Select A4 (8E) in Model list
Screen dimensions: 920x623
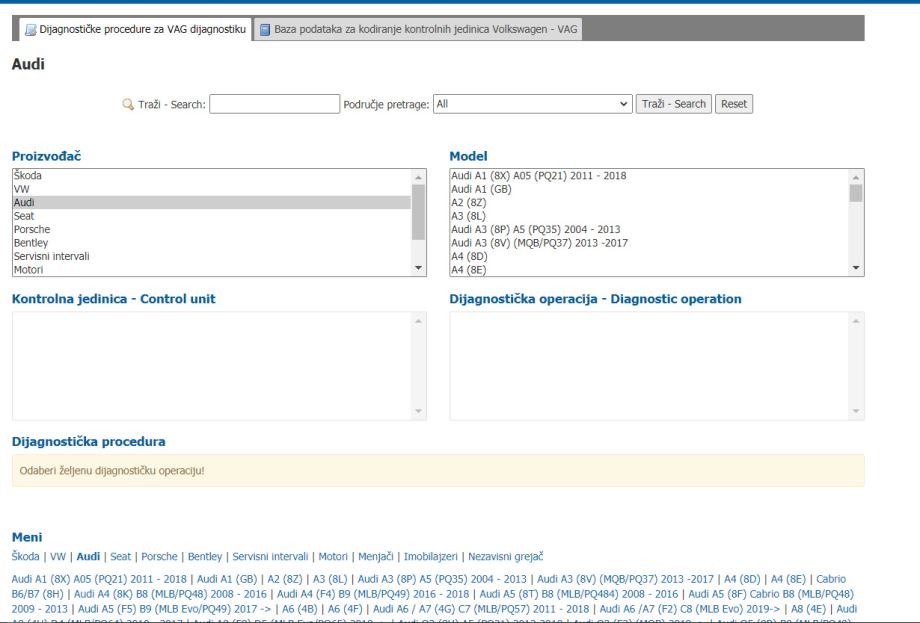click(649, 270)
